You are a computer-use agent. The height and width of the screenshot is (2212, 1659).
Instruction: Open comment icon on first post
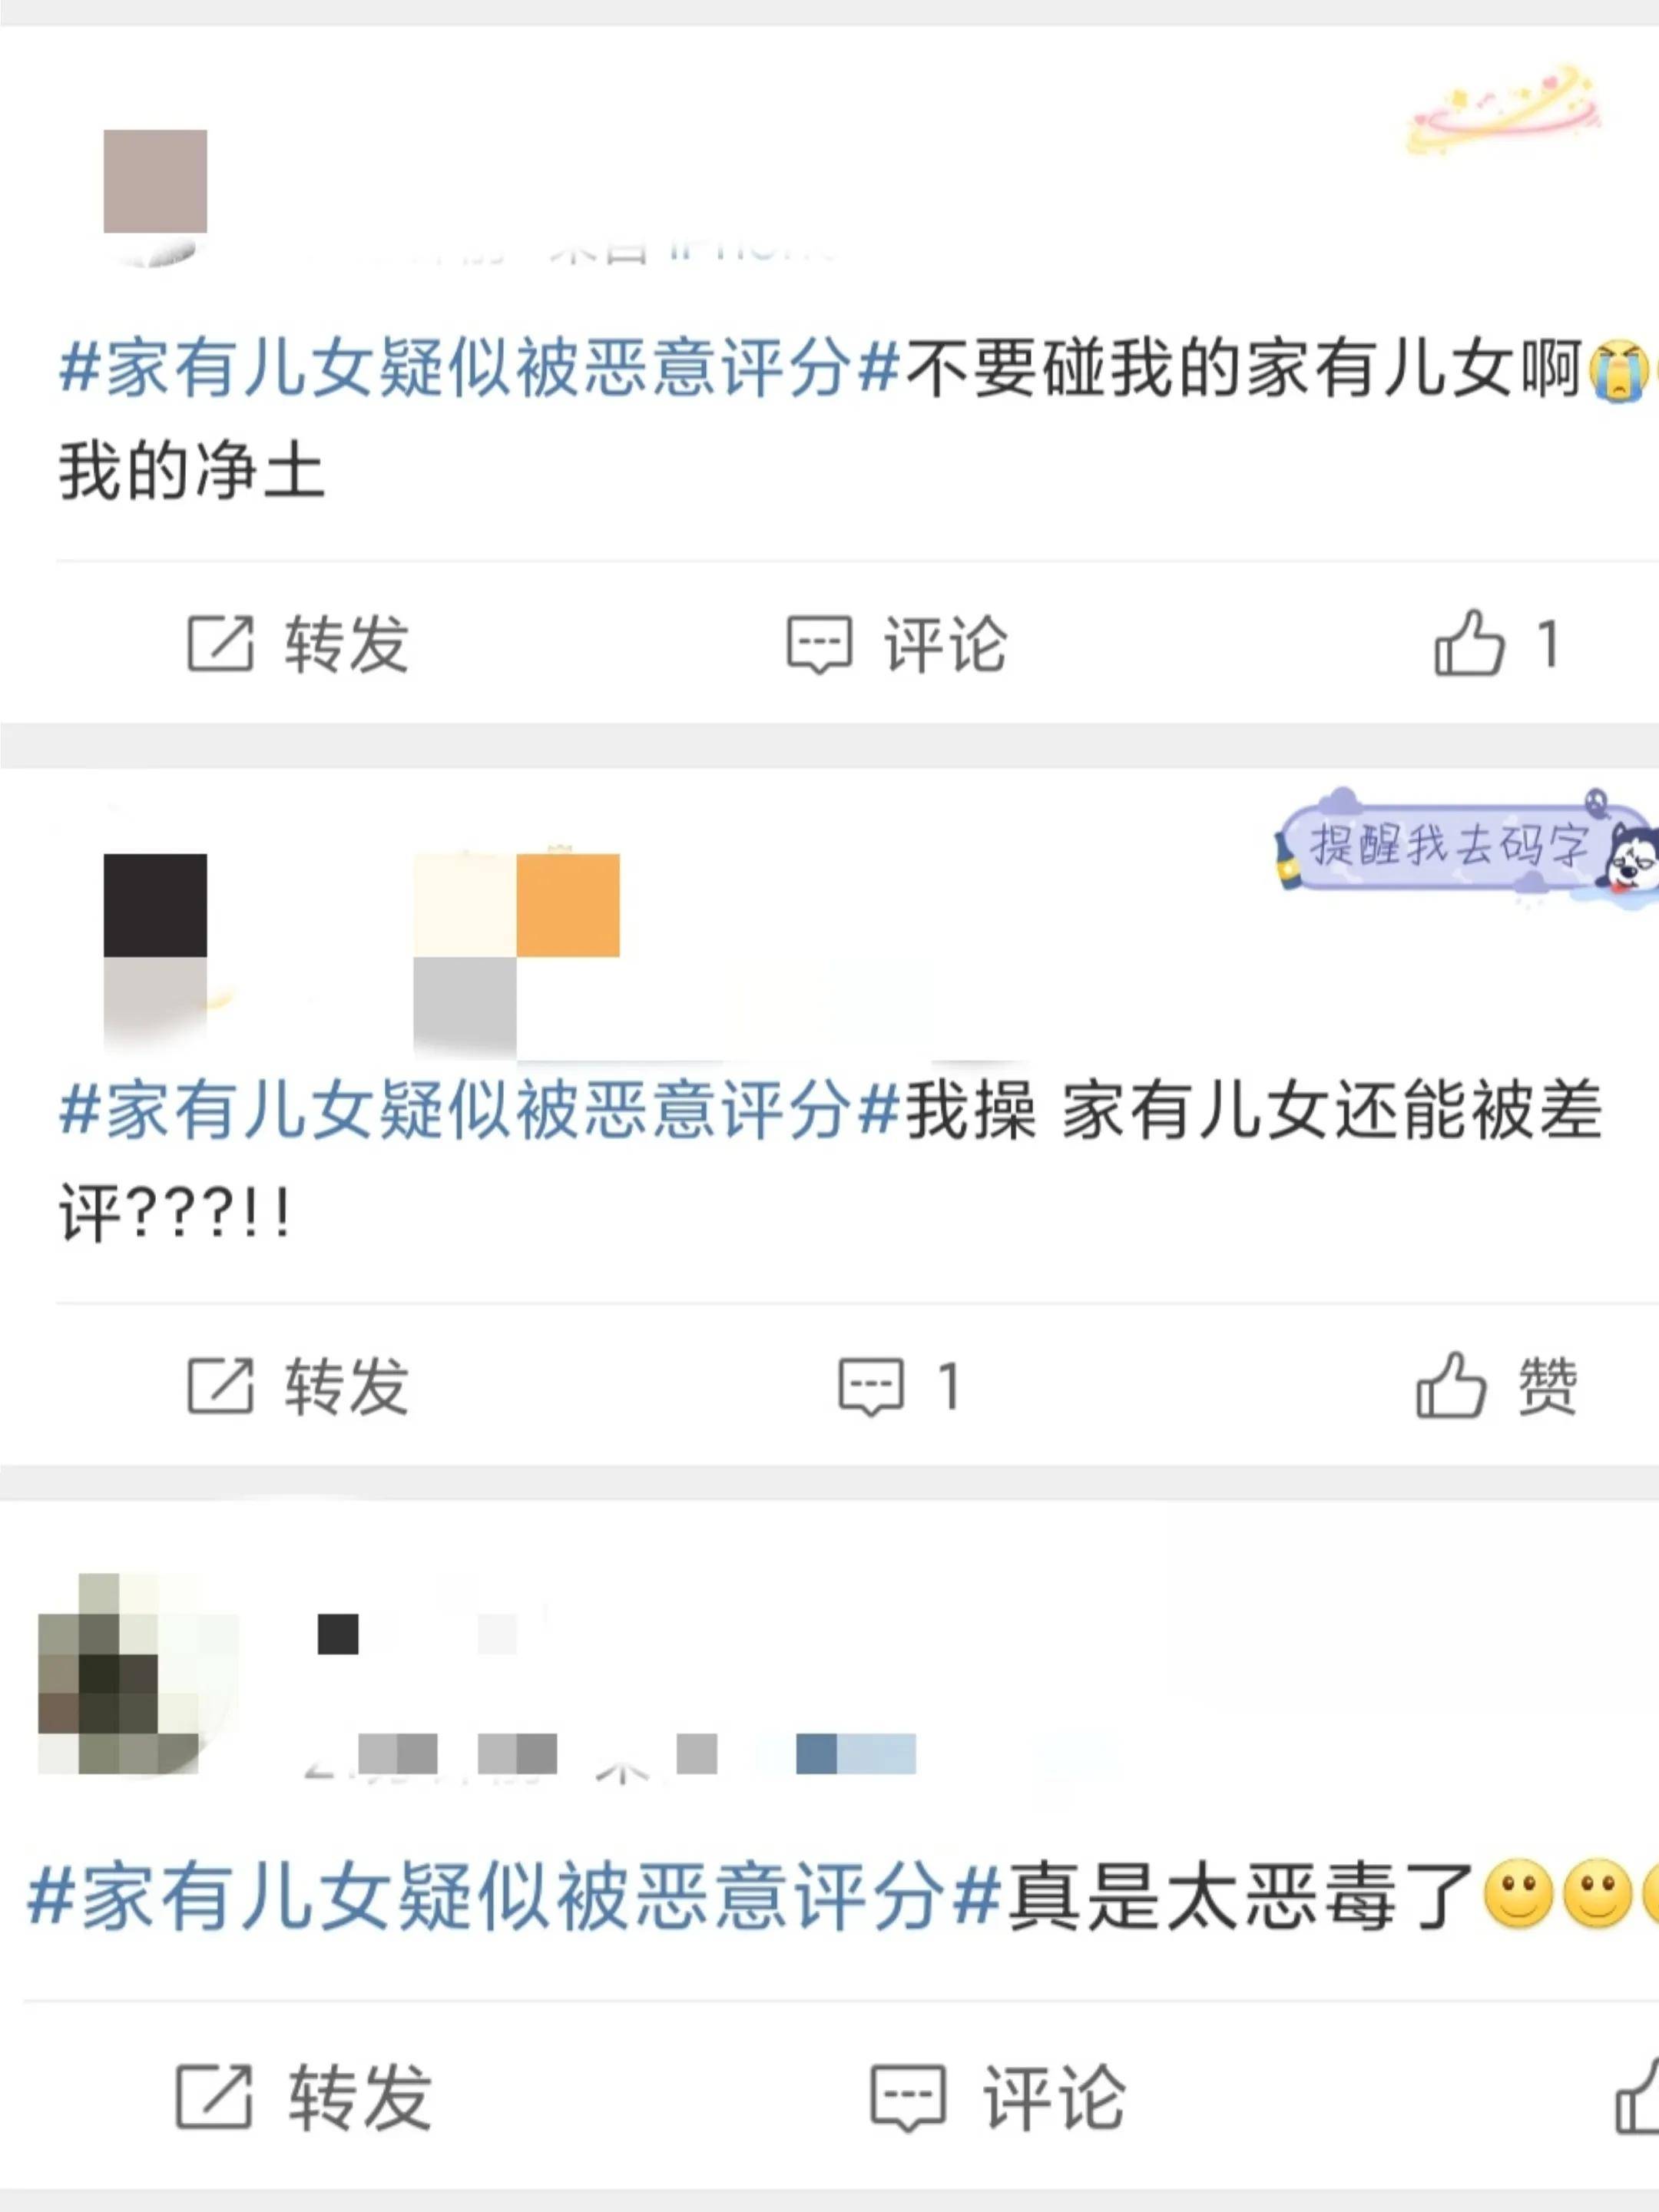pos(819,645)
